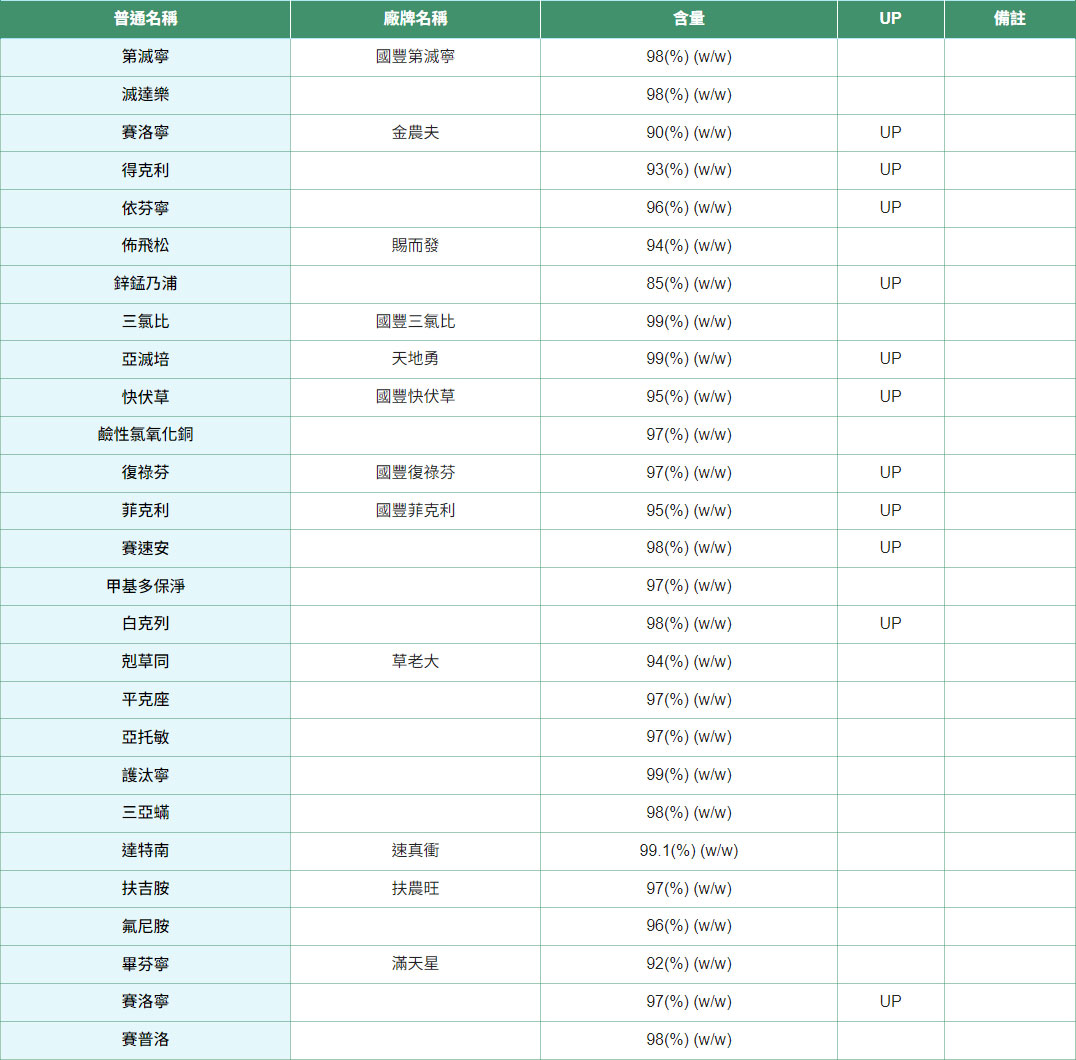Viewport: 1076px width, 1060px height.
Task: Select 快伏草 in the 普通名稱 column
Action: (145, 397)
